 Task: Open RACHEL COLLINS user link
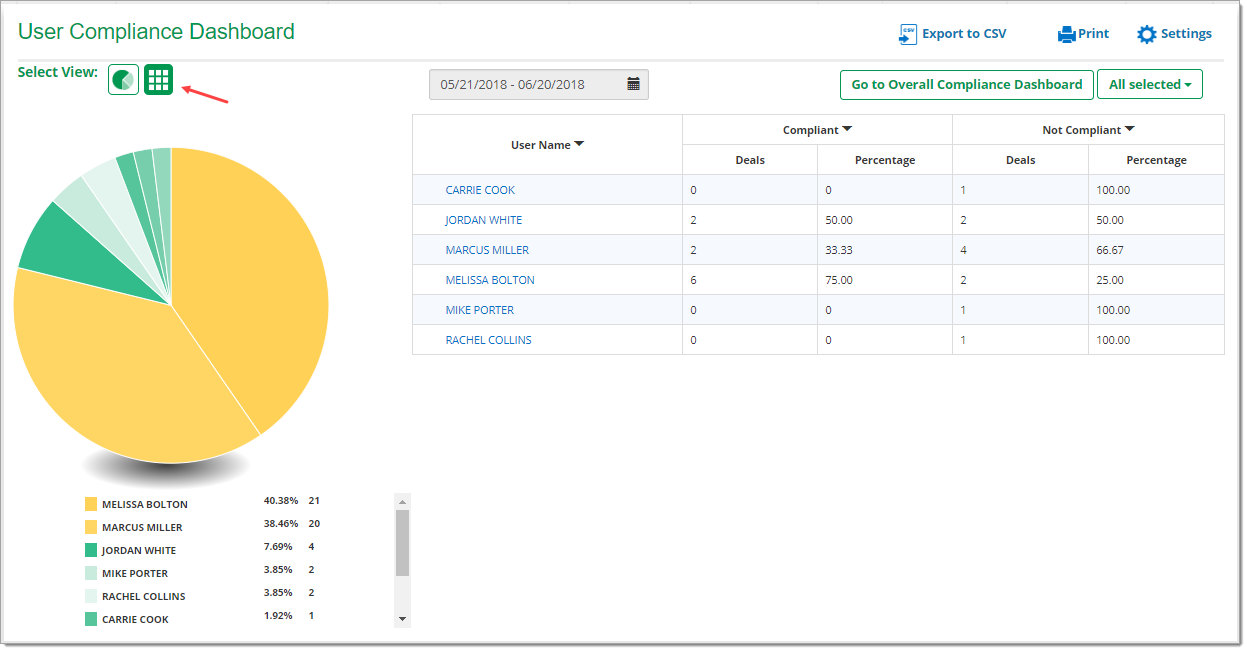point(489,340)
